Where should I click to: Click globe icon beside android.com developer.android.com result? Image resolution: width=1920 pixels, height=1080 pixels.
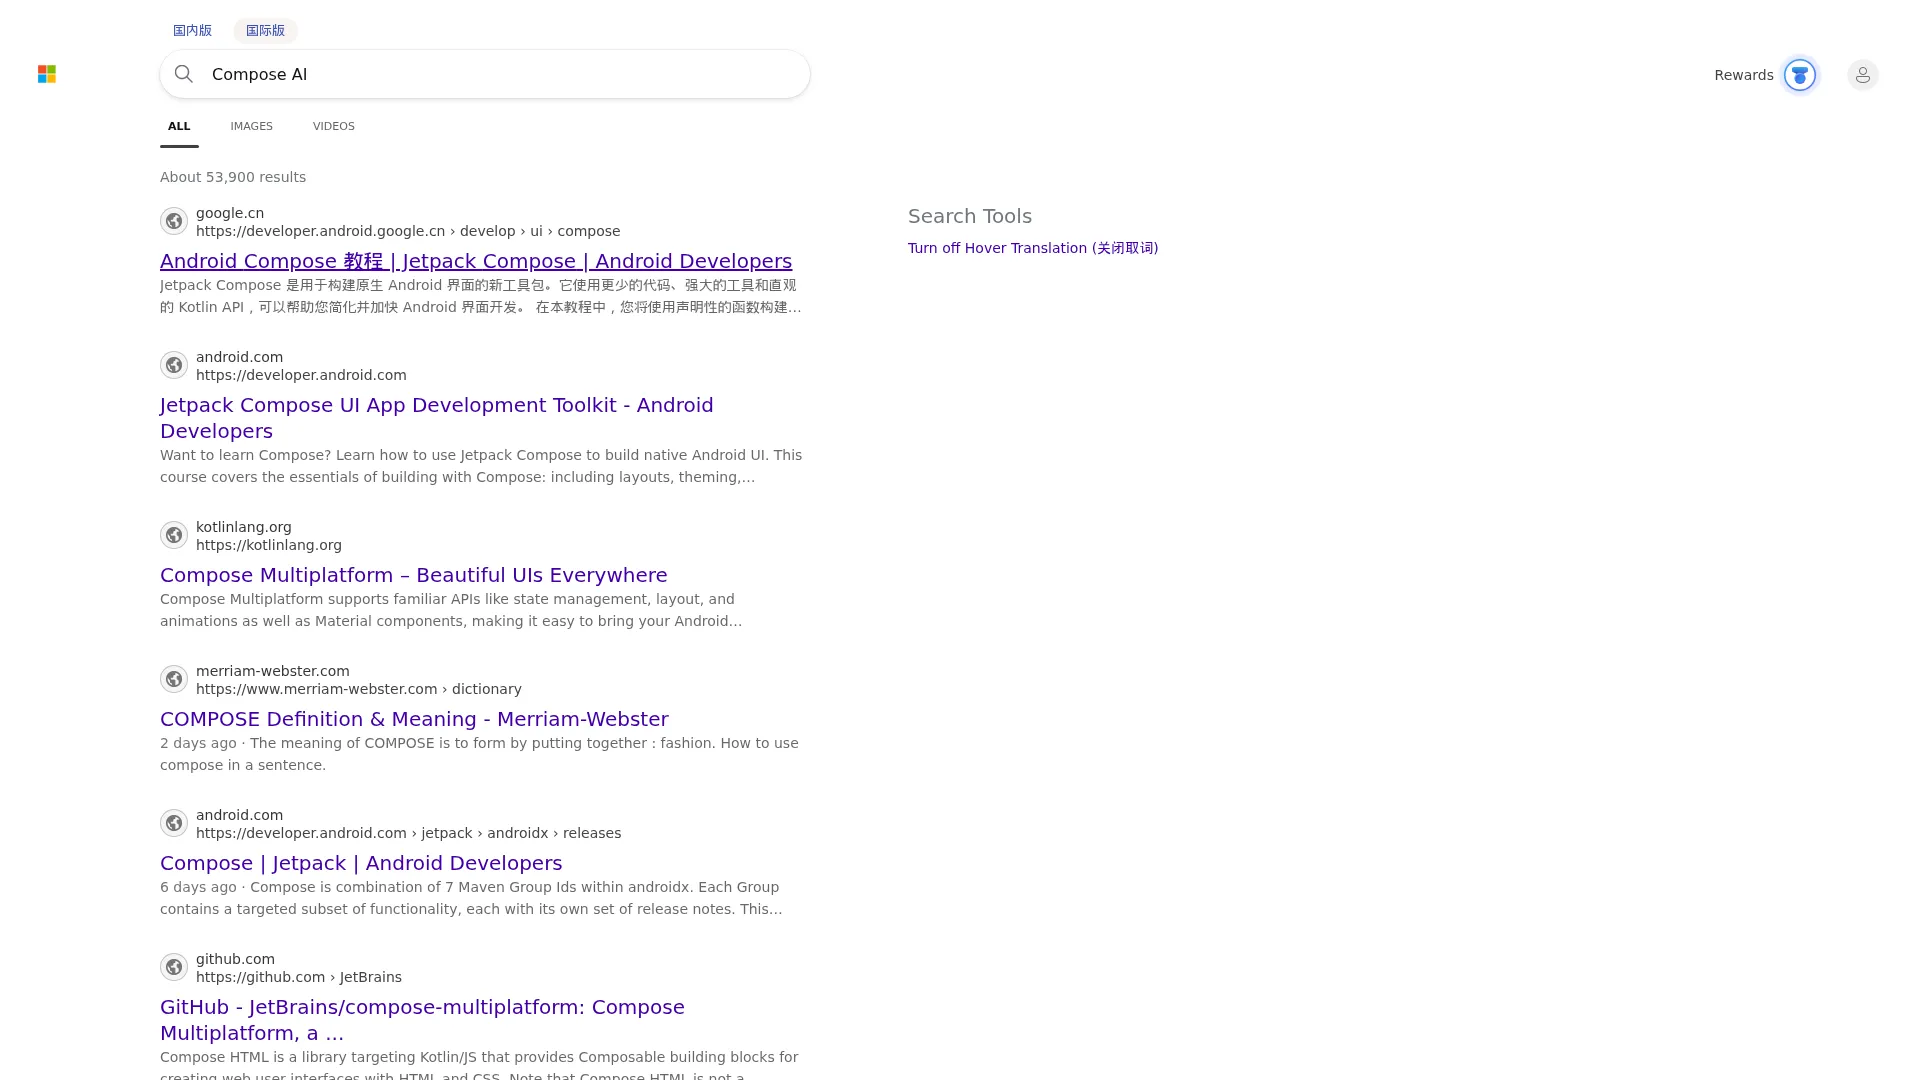pos(174,365)
